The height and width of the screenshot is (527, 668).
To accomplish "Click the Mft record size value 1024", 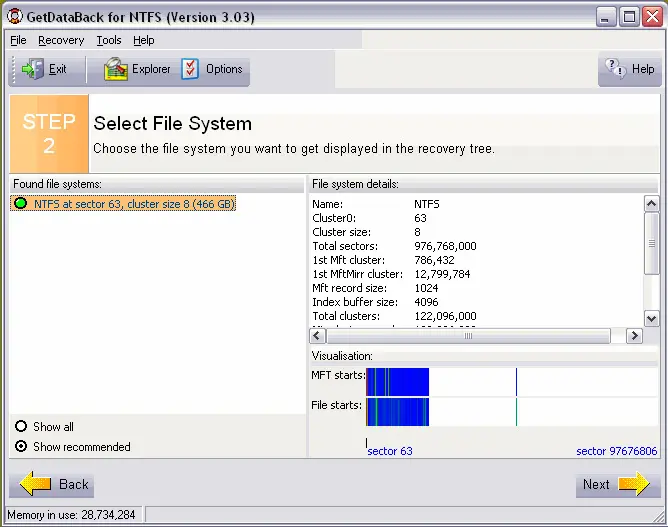I will (426, 288).
